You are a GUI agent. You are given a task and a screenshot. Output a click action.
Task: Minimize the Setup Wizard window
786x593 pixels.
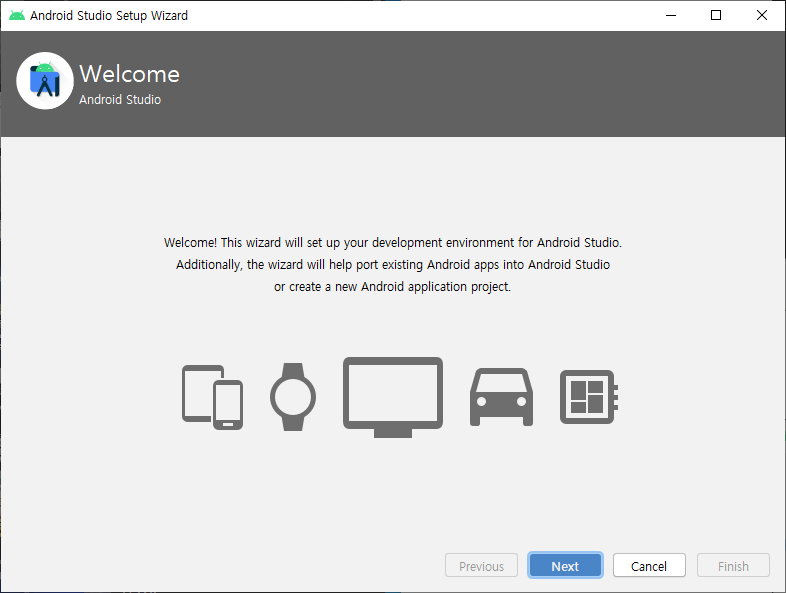point(671,16)
